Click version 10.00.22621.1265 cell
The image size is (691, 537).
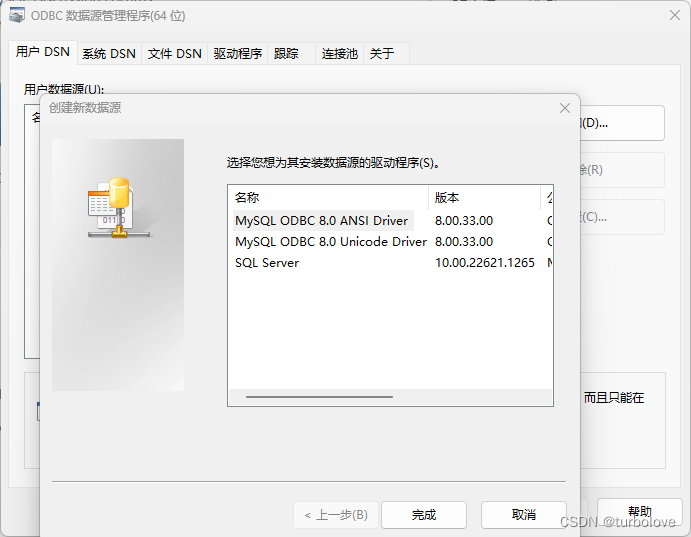click(485, 263)
